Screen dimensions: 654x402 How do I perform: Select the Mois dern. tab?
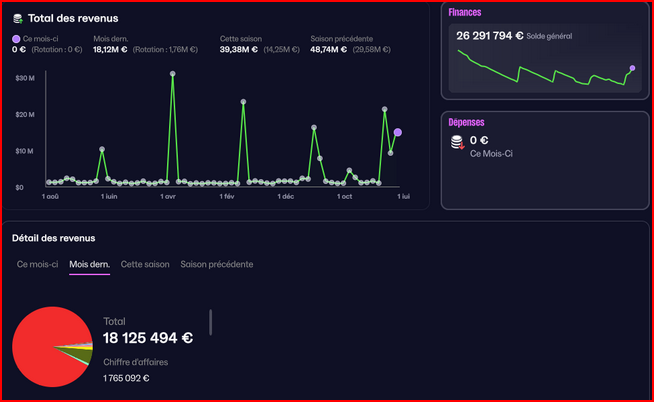[x=89, y=264]
